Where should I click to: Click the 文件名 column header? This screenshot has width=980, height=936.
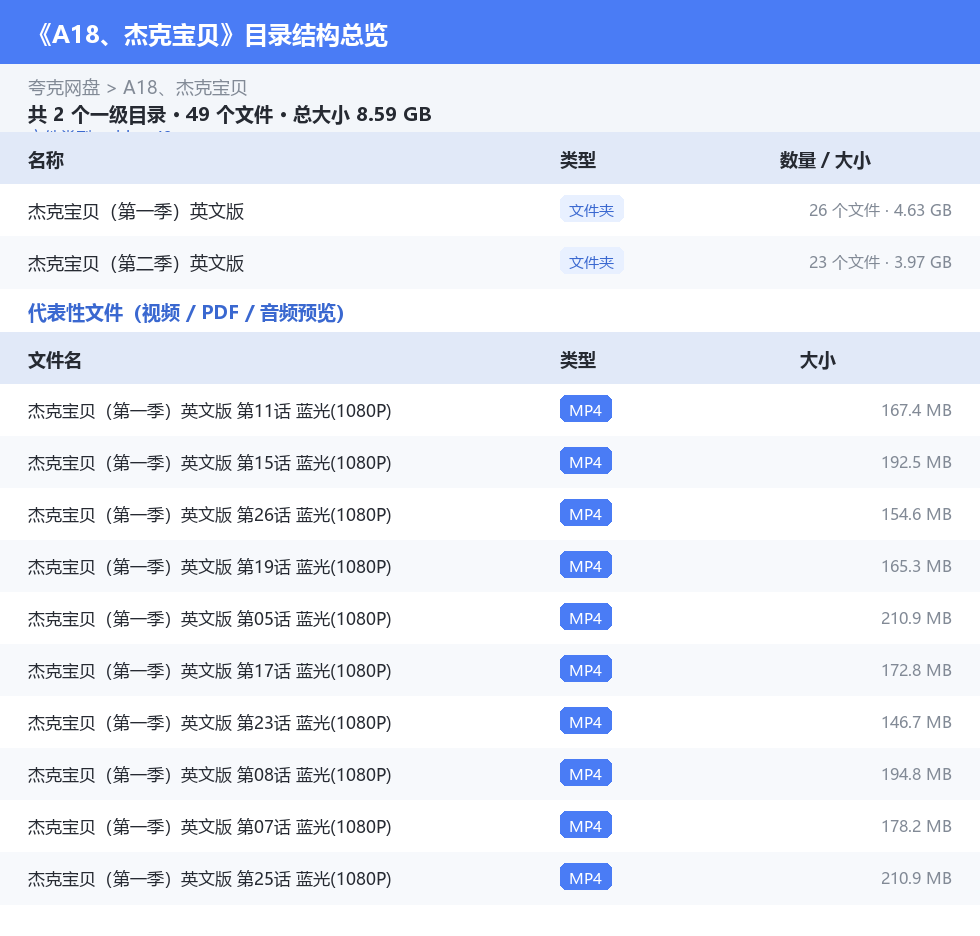pos(54,360)
